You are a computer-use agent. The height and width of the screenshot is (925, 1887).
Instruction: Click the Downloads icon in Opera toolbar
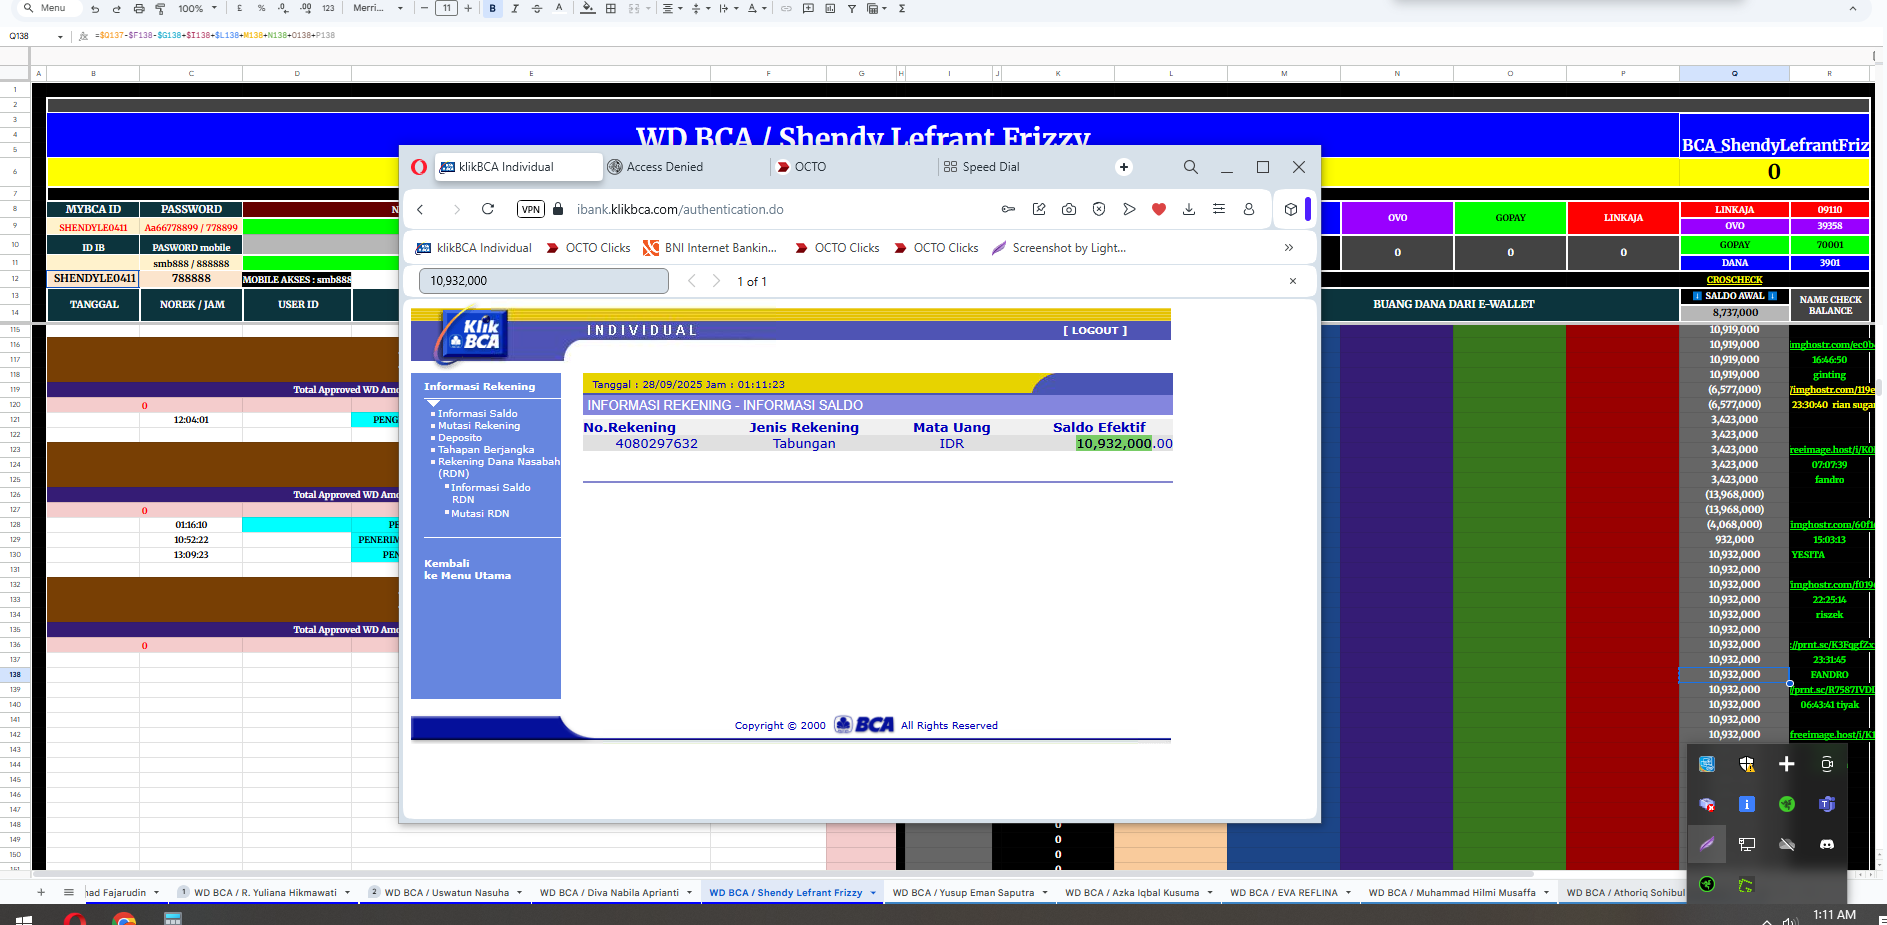coord(1189,209)
